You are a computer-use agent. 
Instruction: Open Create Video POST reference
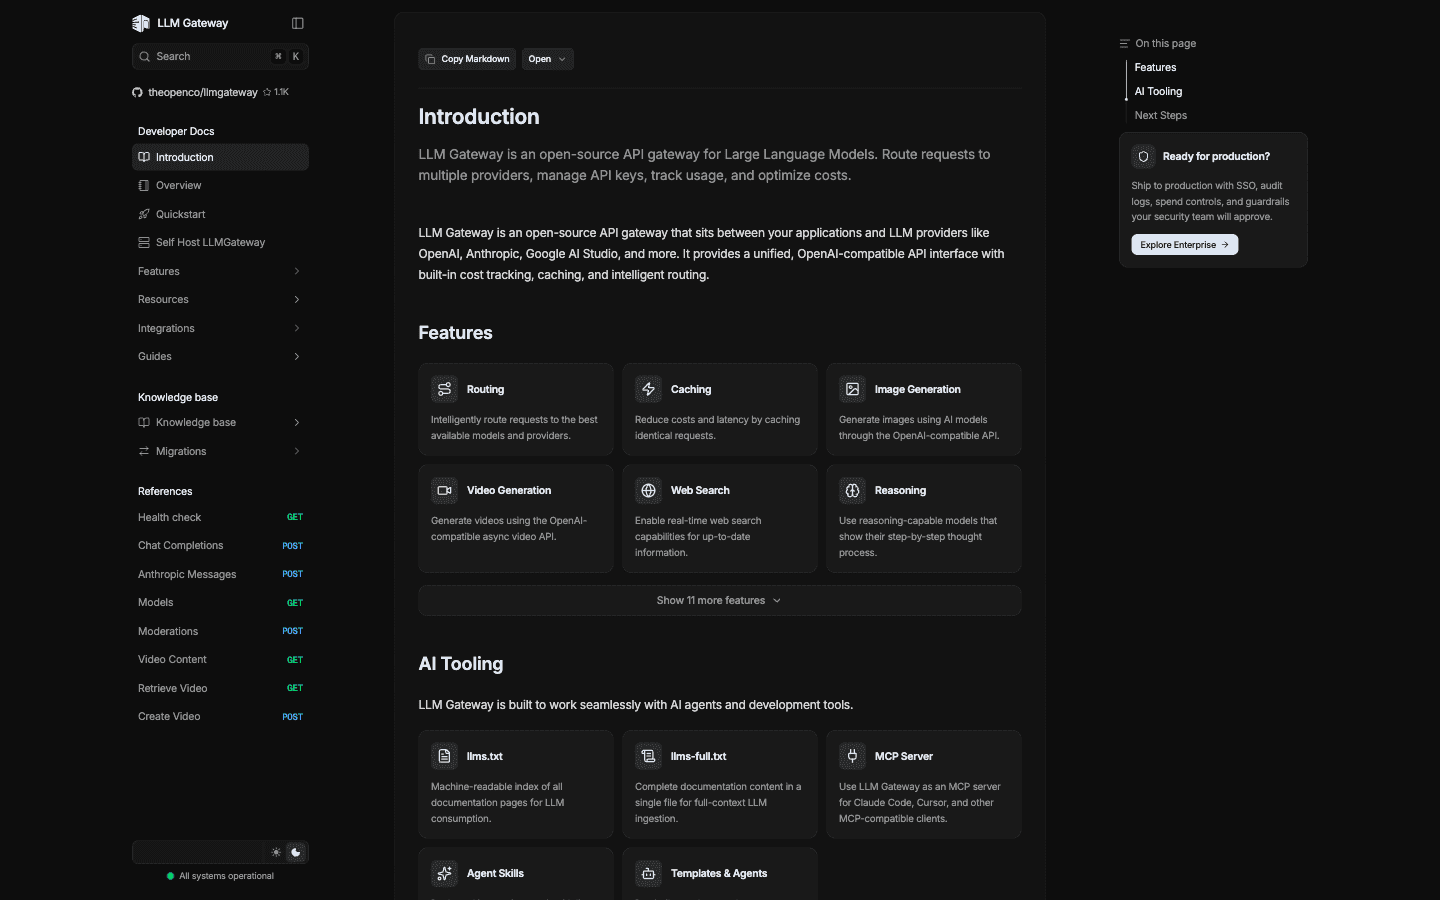[x=220, y=716]
